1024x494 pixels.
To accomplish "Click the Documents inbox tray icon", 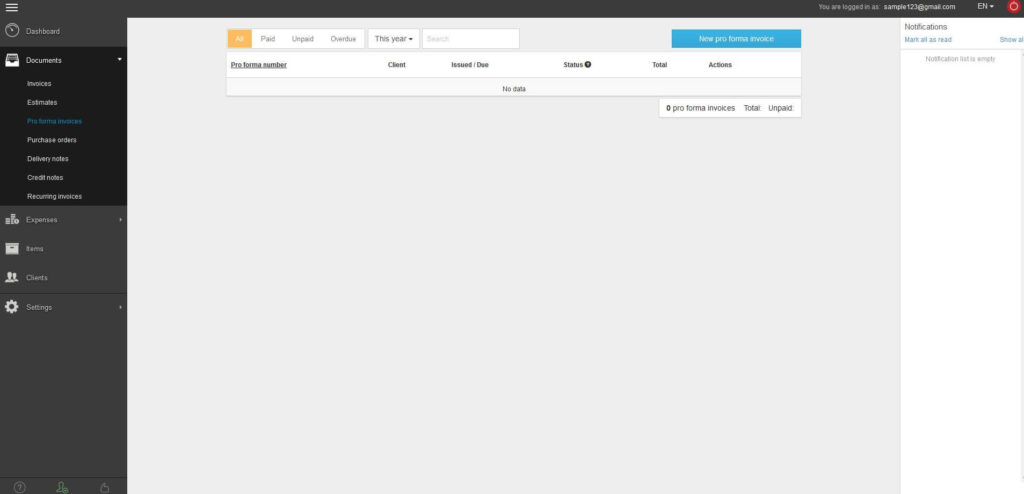I will click(x=12, y=60).
